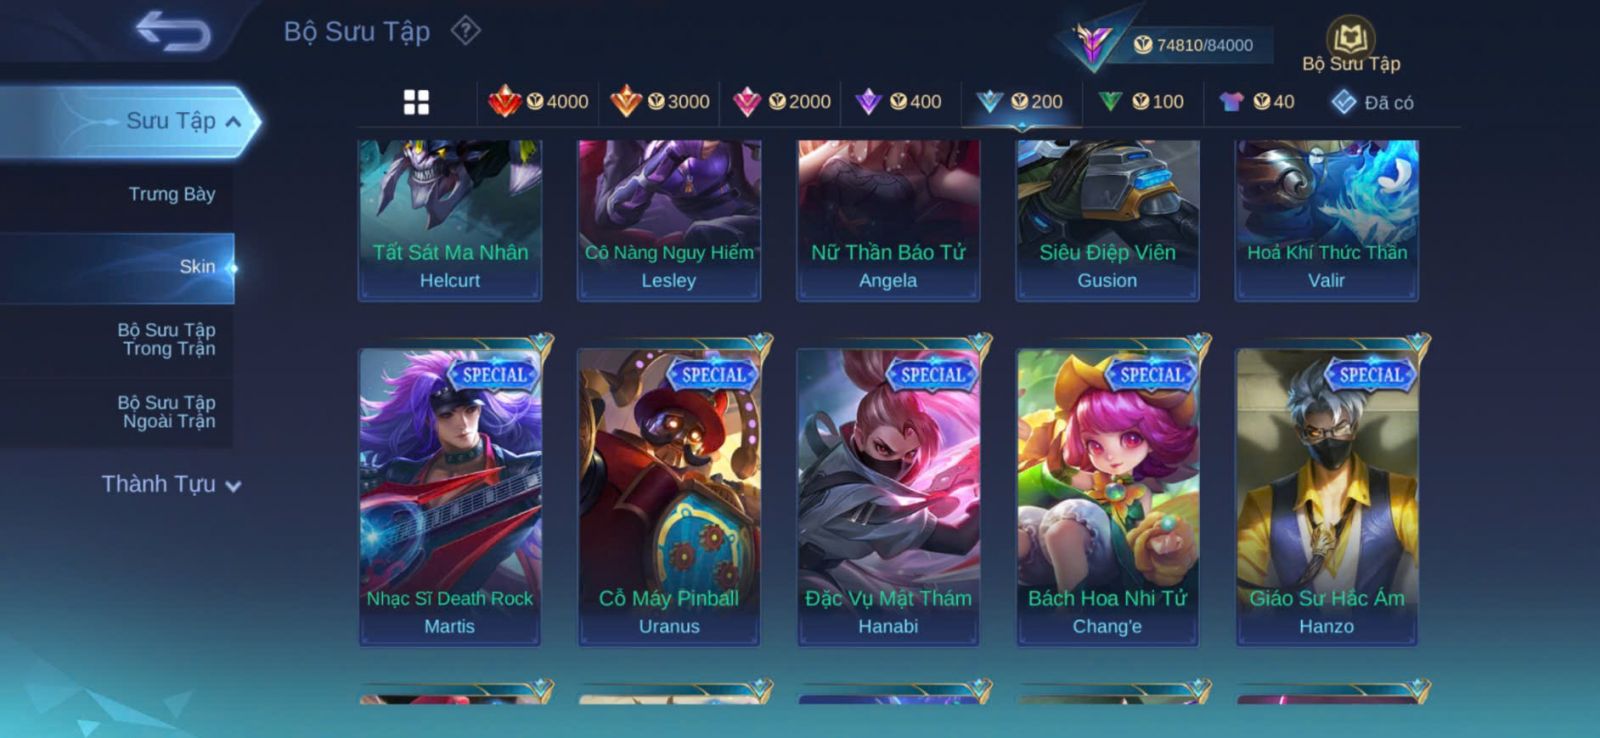The width and height of the screenshot is (1600, 738).
Task: Filter skins by the 2000-point tier
Action: point(781,101)
